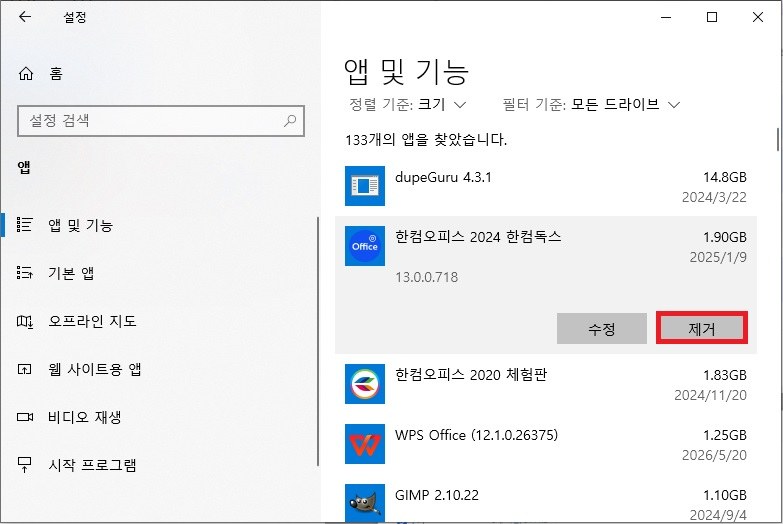Screen dimensions: 783x524
Task: Click the sidebar scrollbar
Action: [x=318, y=342]
